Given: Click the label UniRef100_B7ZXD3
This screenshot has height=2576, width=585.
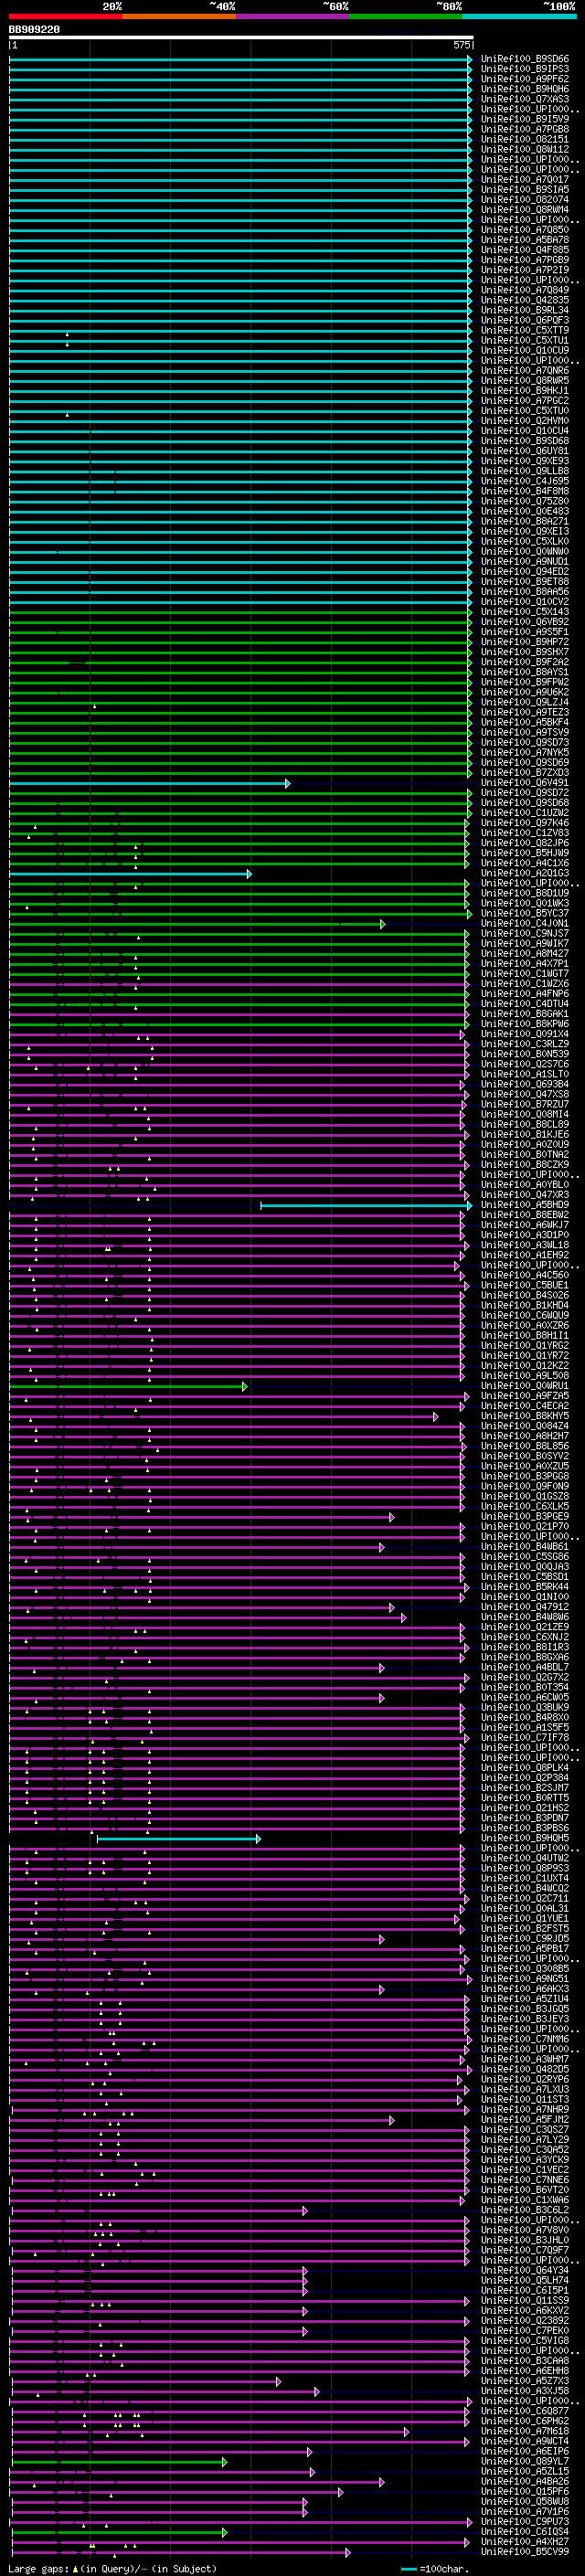Looking at the screenshot, I should coord(525,773).
